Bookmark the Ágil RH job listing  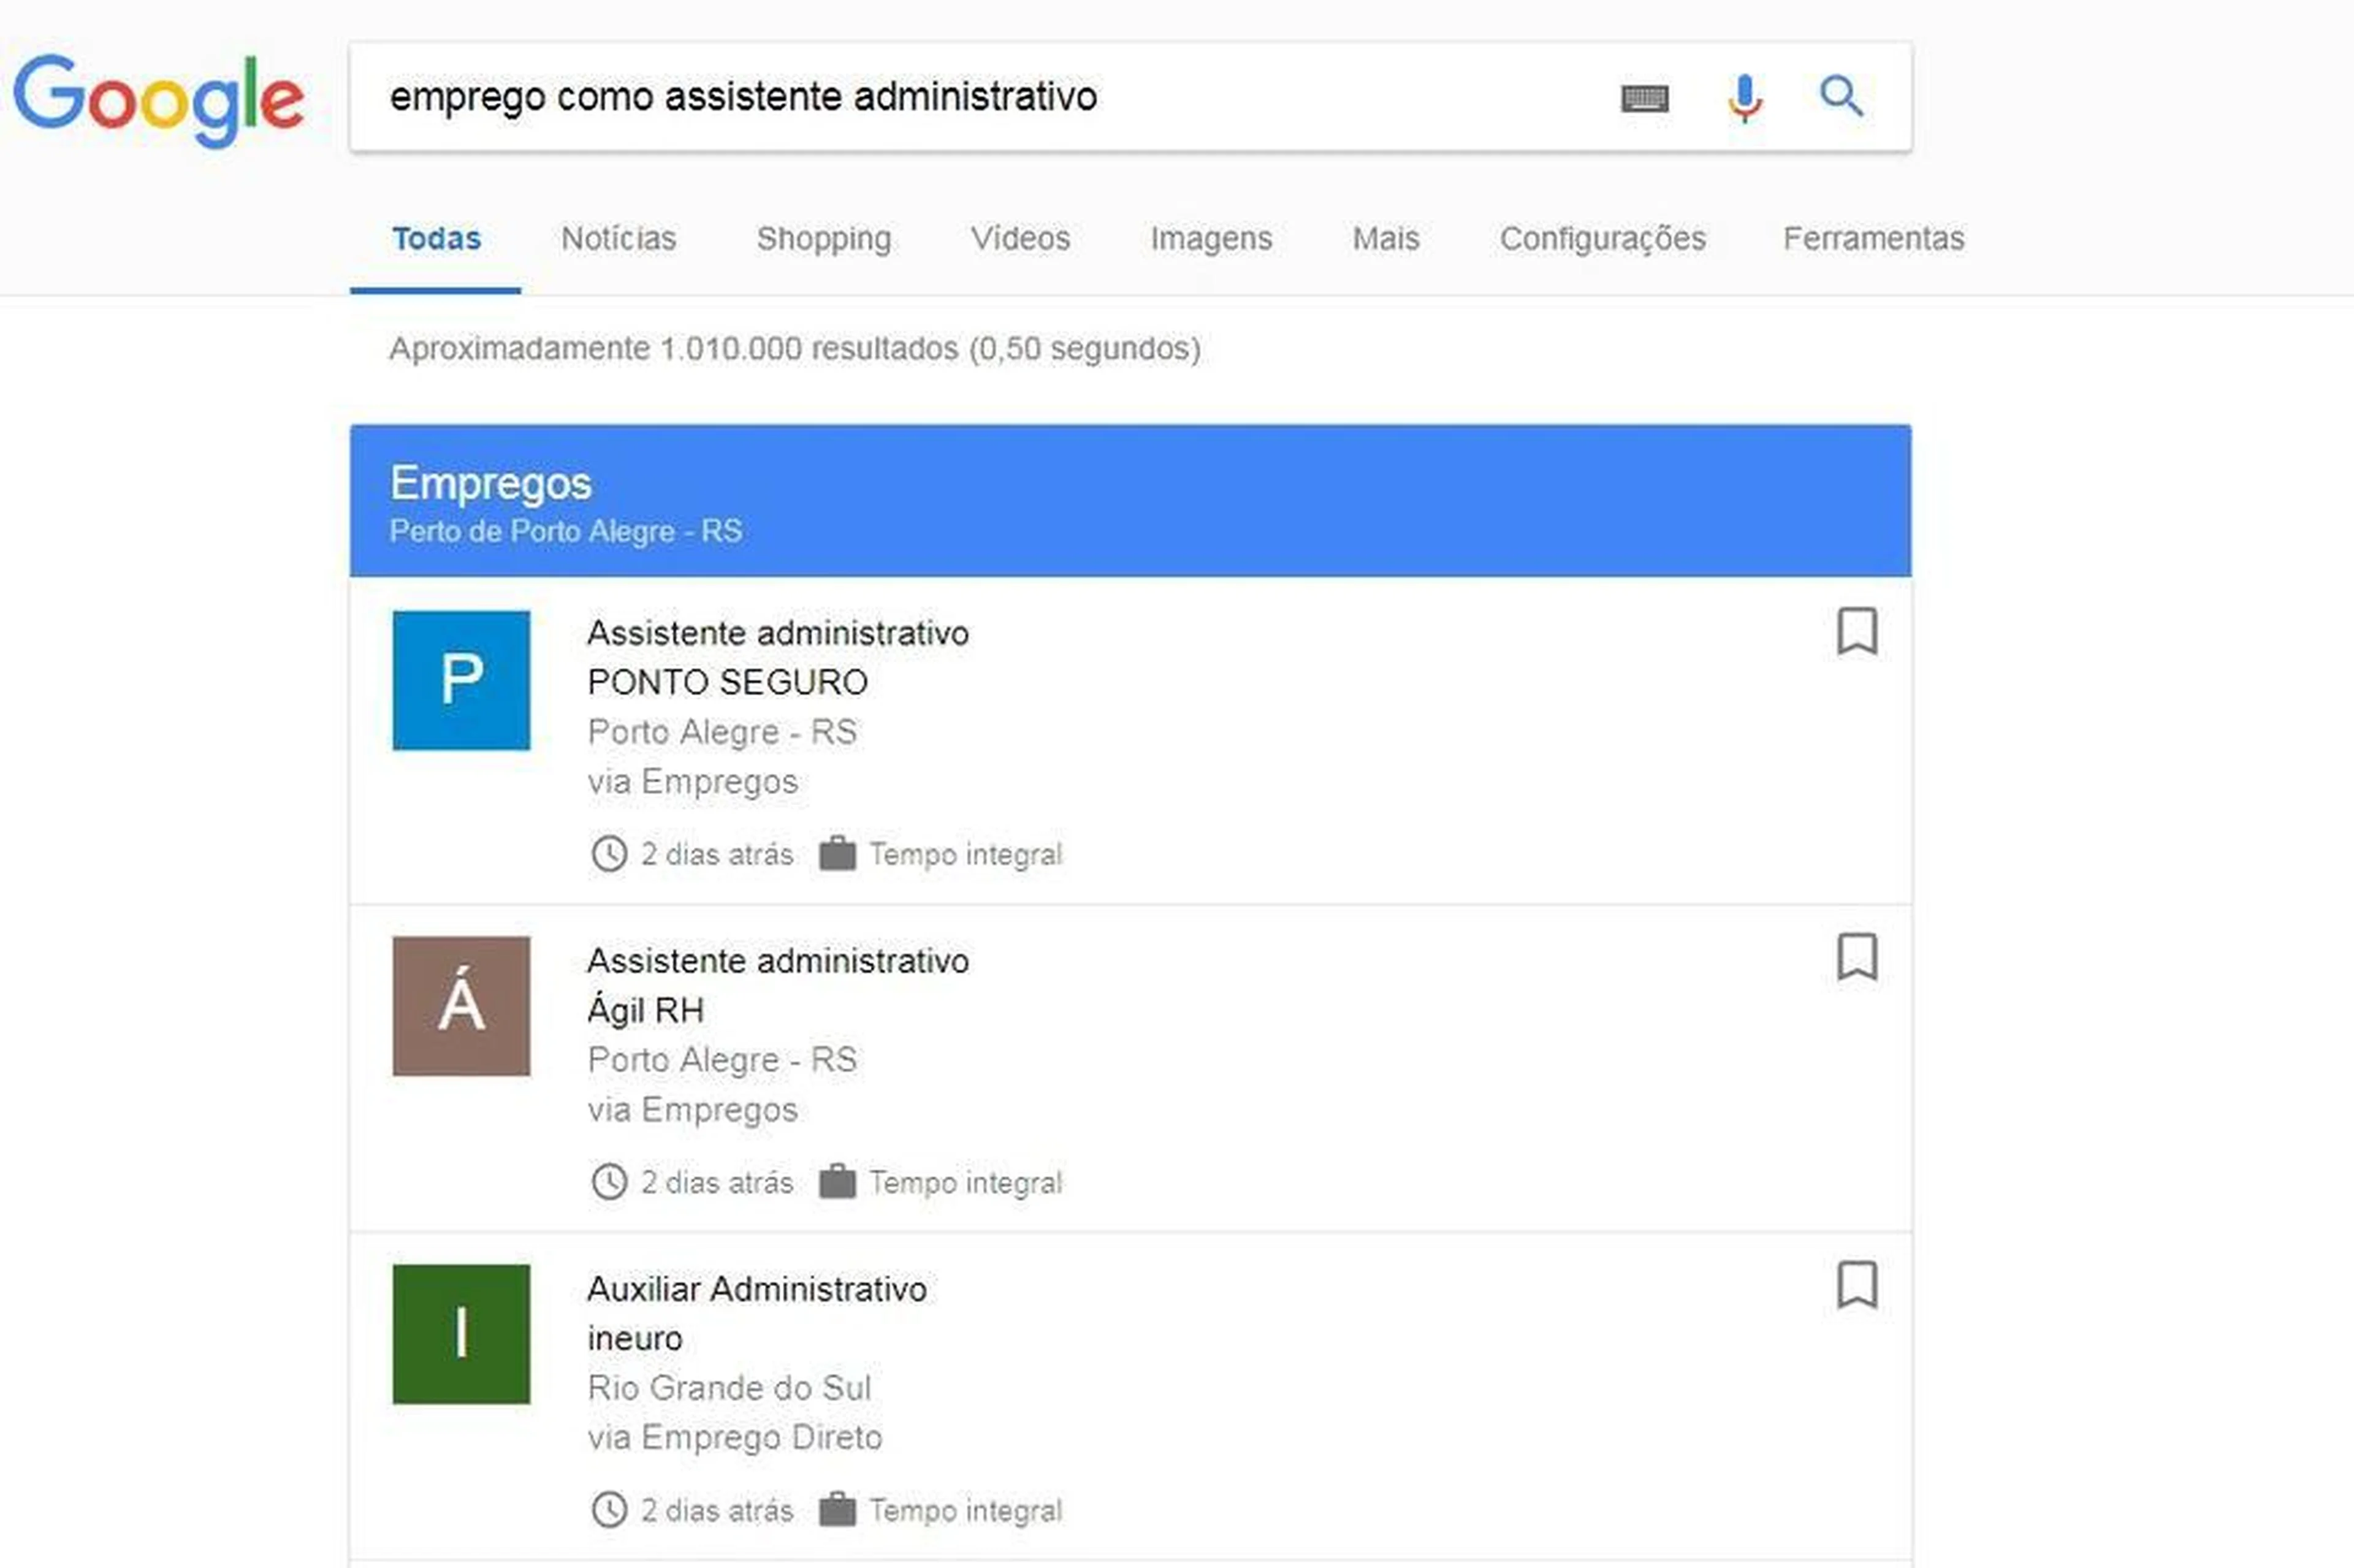pyautogui.click(x=1857, y=958)
